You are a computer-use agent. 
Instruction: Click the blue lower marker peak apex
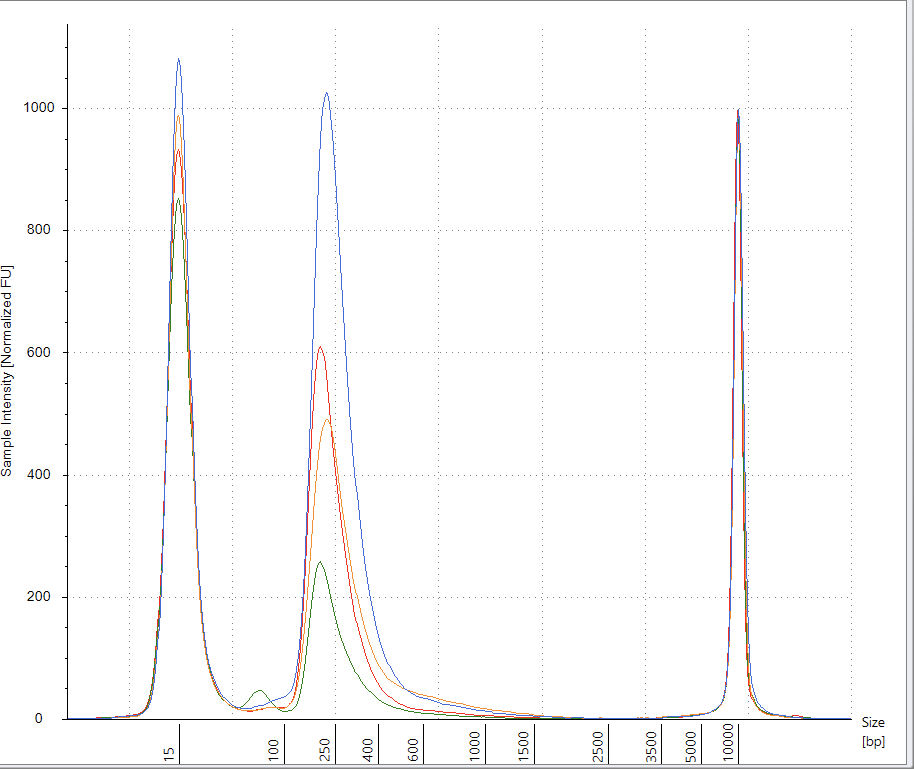coord(178,59)
